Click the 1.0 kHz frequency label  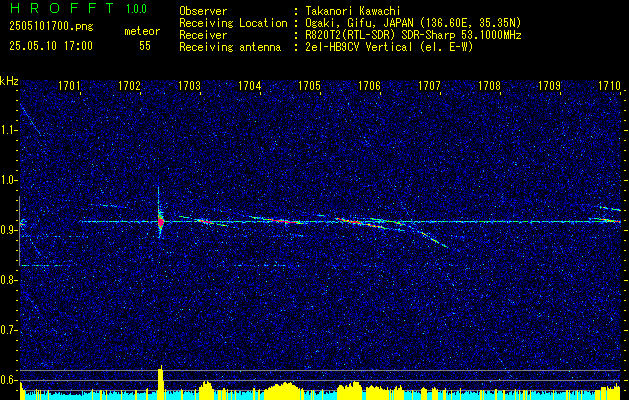click(x=9, y=180)
